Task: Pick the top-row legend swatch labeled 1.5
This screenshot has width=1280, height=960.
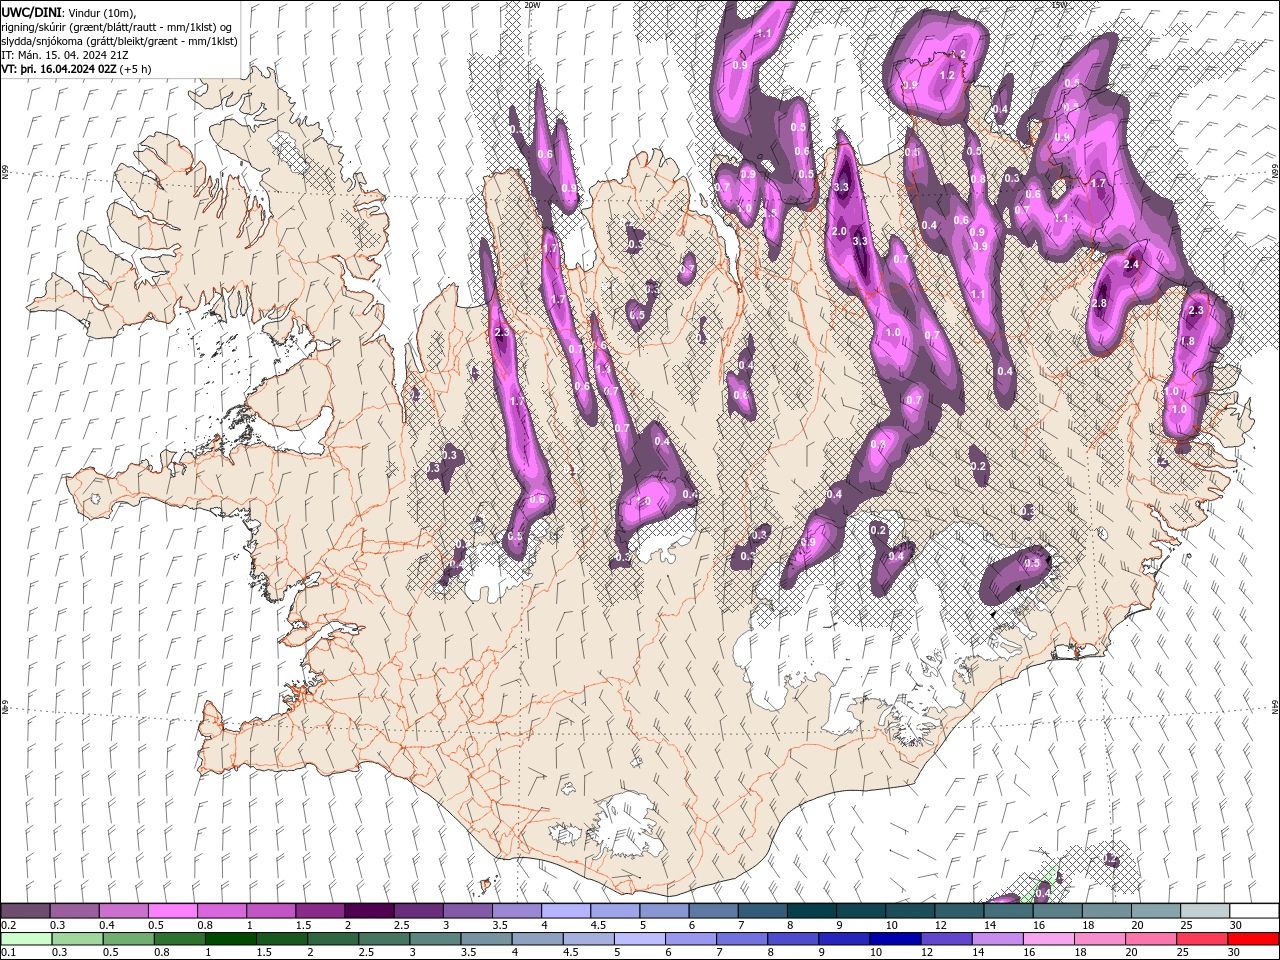Action: point(320,910)
